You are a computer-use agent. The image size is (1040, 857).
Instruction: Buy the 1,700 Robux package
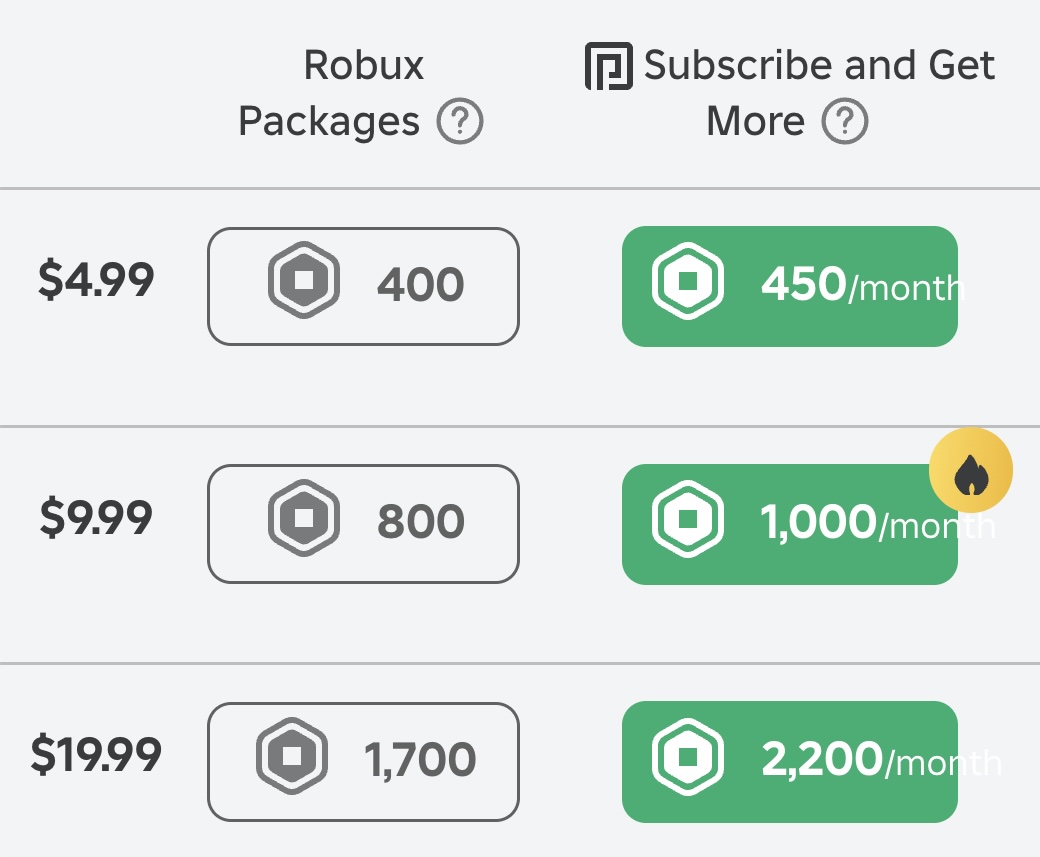pyautogui.click(x=363, y=761)
